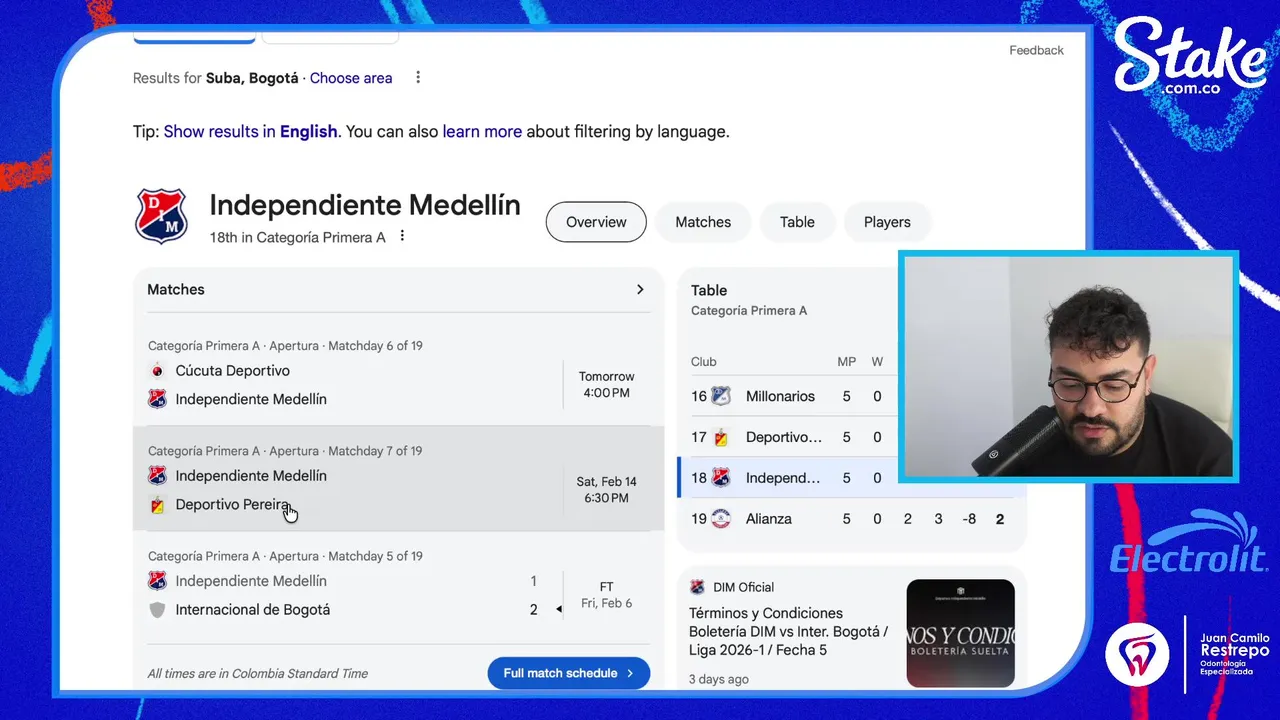The height and width of the screenshot is (720, 1280).
Task: Click the Alianza crest in table row 19
Action: click(x=721, y=519)
